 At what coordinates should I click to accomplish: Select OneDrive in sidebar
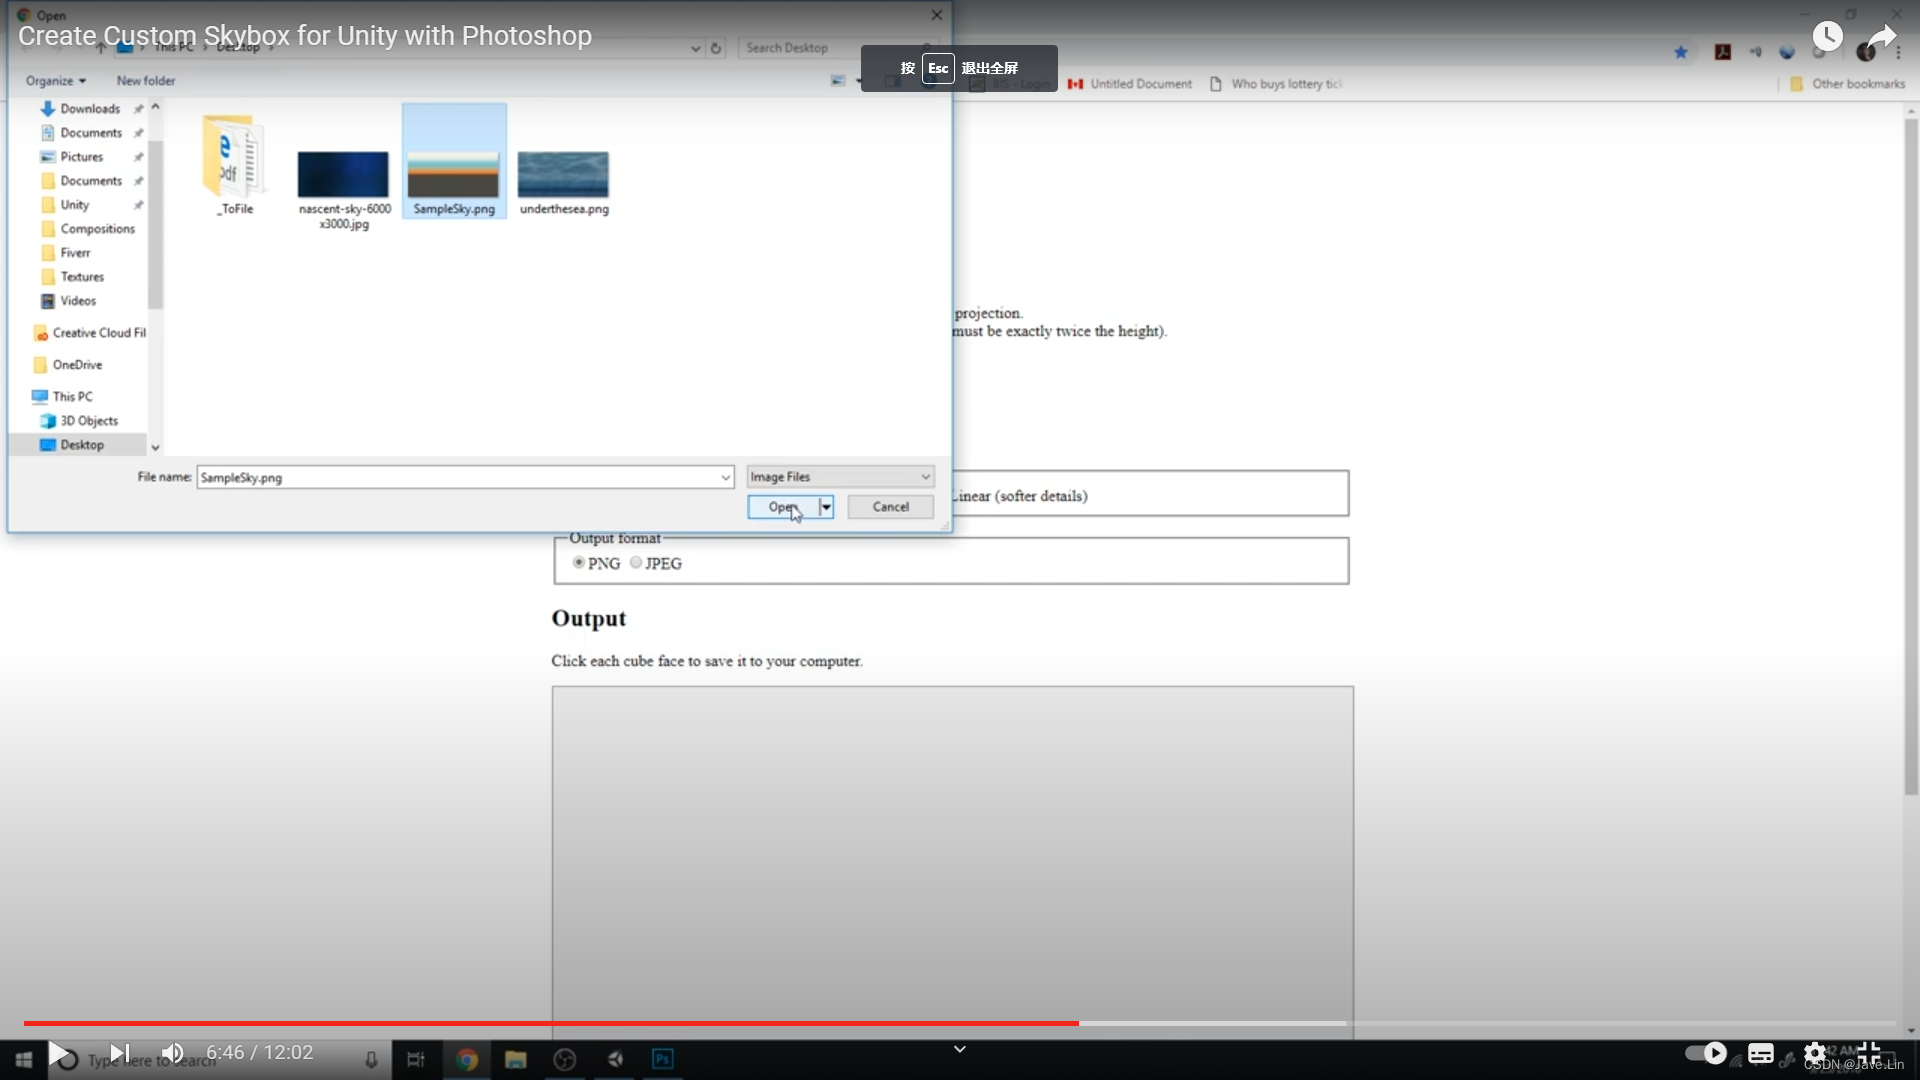coord(77,365)
